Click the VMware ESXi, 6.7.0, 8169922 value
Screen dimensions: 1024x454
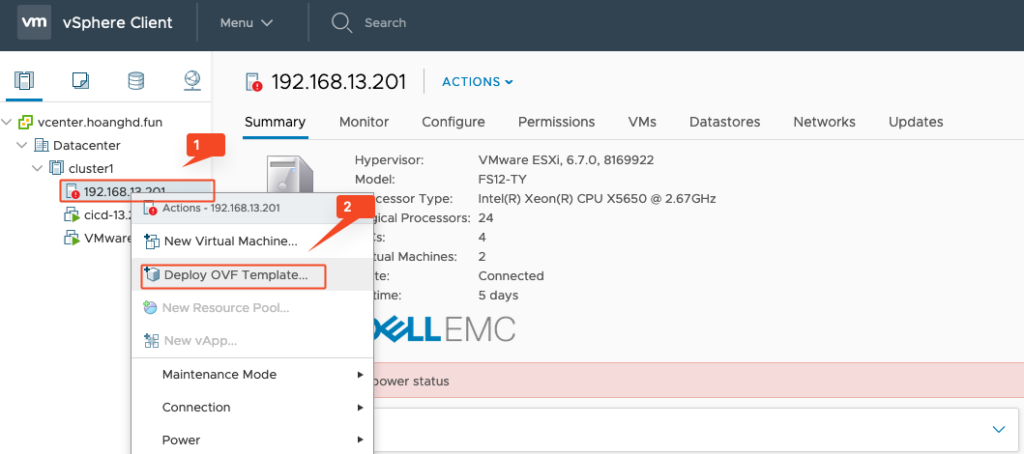pos(566,160)
